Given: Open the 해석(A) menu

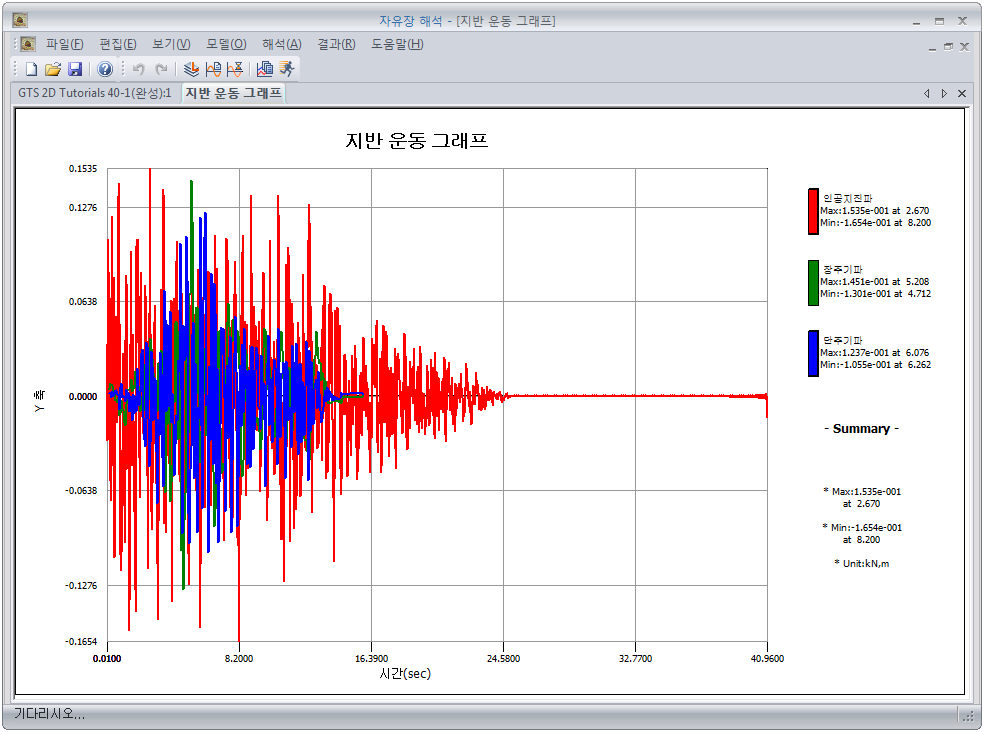Looking at the screenshot, I should click(282, 44).
